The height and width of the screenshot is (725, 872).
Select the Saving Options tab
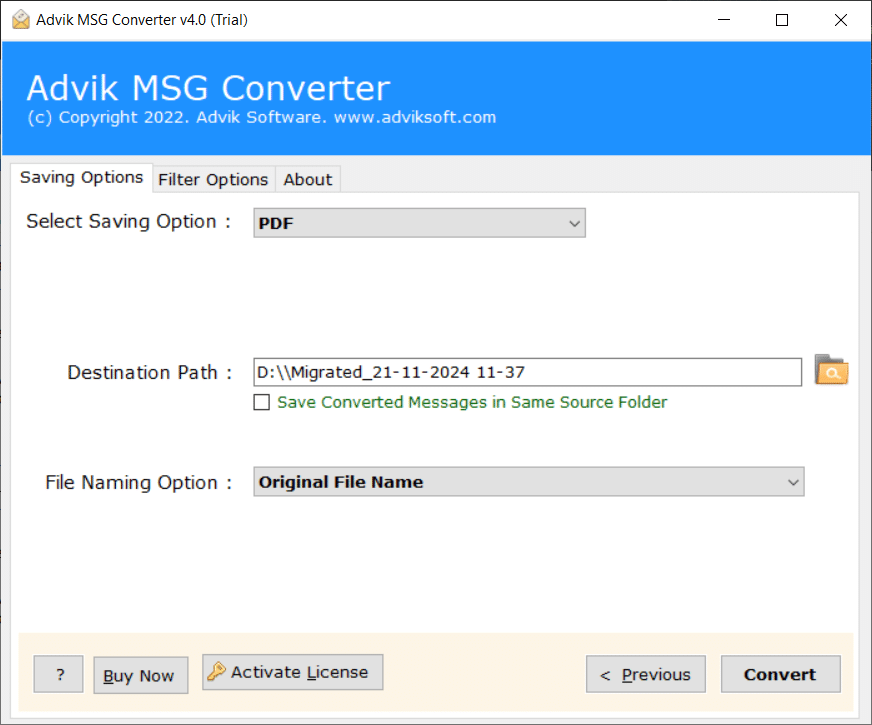tap(82, 177)
